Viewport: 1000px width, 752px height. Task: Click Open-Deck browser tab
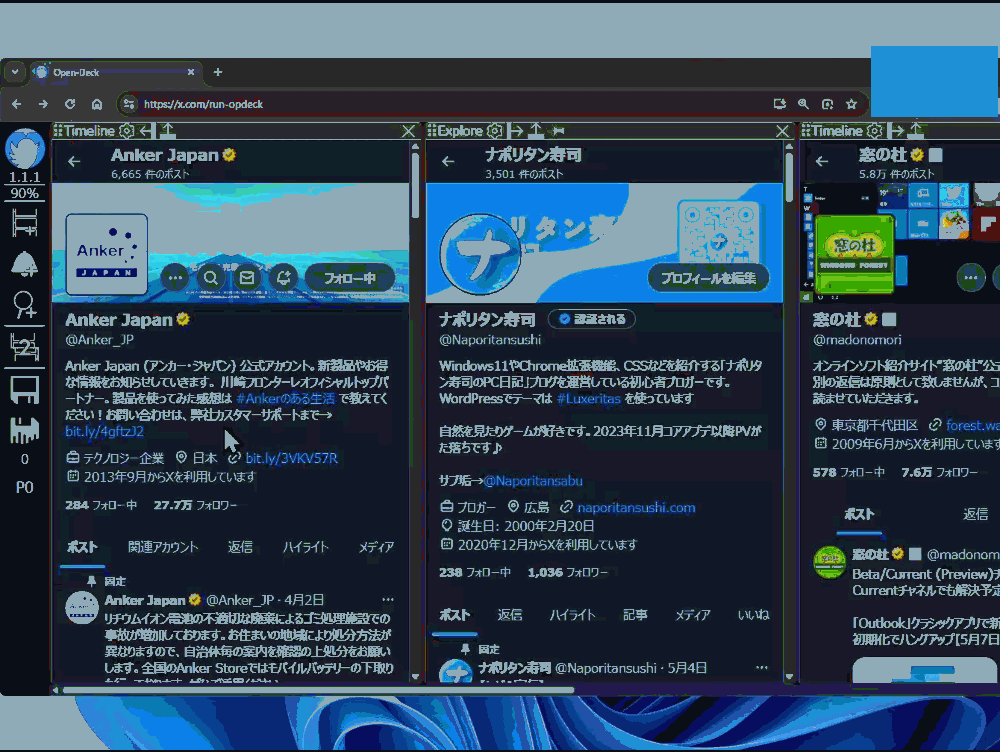(116, 73)
